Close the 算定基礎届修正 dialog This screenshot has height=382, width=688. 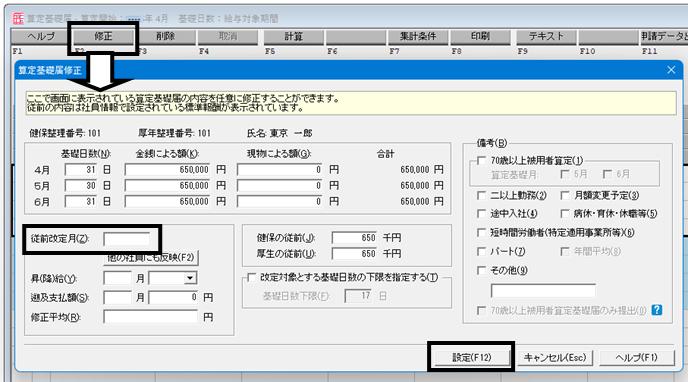[x=671, y=70]
